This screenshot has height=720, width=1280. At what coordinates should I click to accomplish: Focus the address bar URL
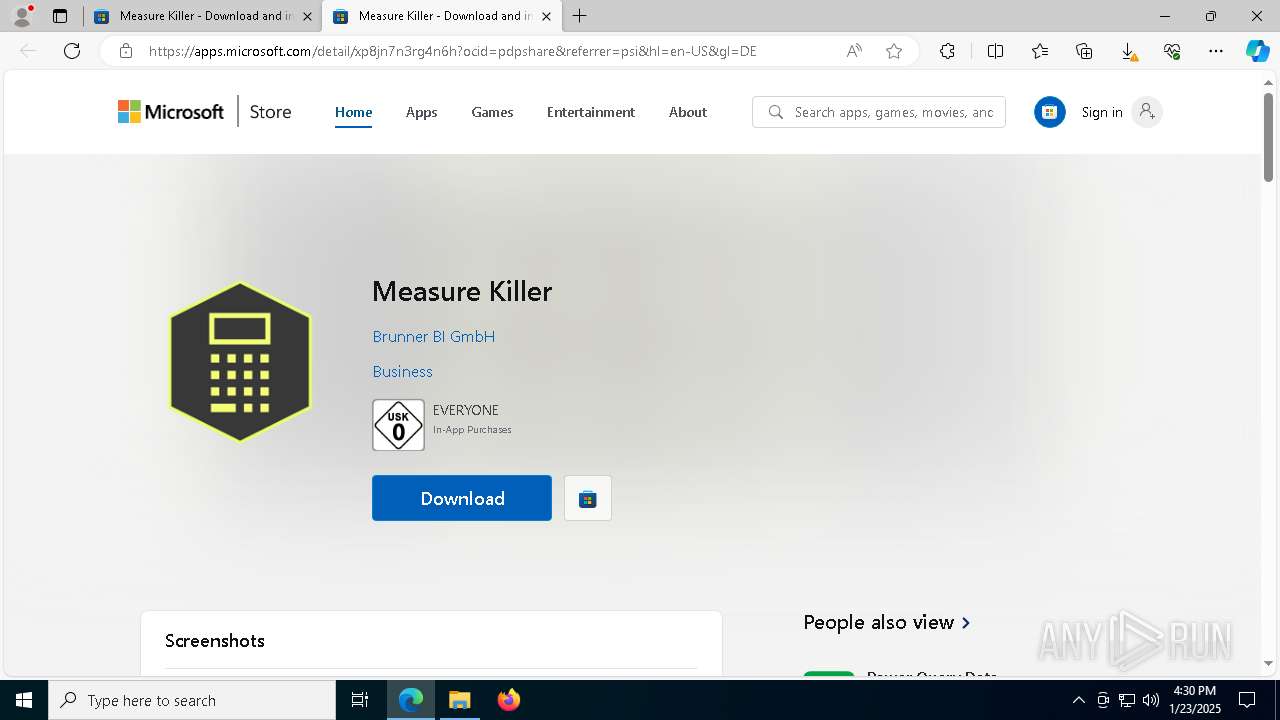coord(452,51)
